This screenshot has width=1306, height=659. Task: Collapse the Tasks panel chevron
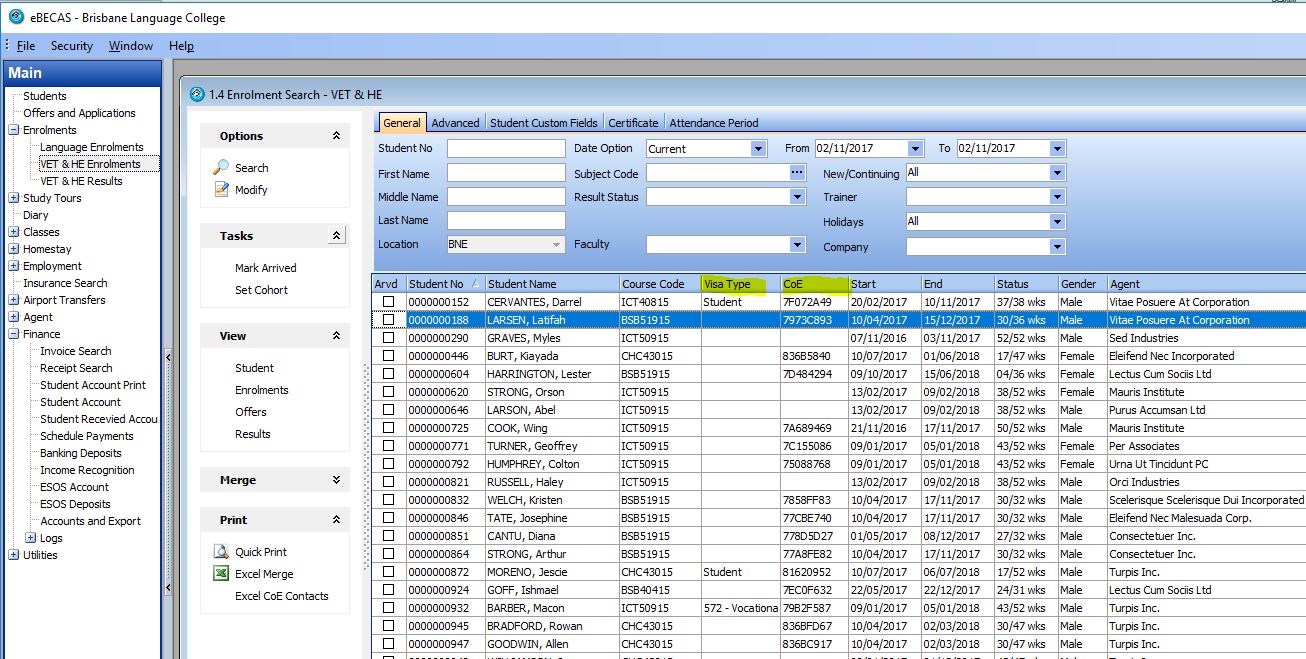336,236
